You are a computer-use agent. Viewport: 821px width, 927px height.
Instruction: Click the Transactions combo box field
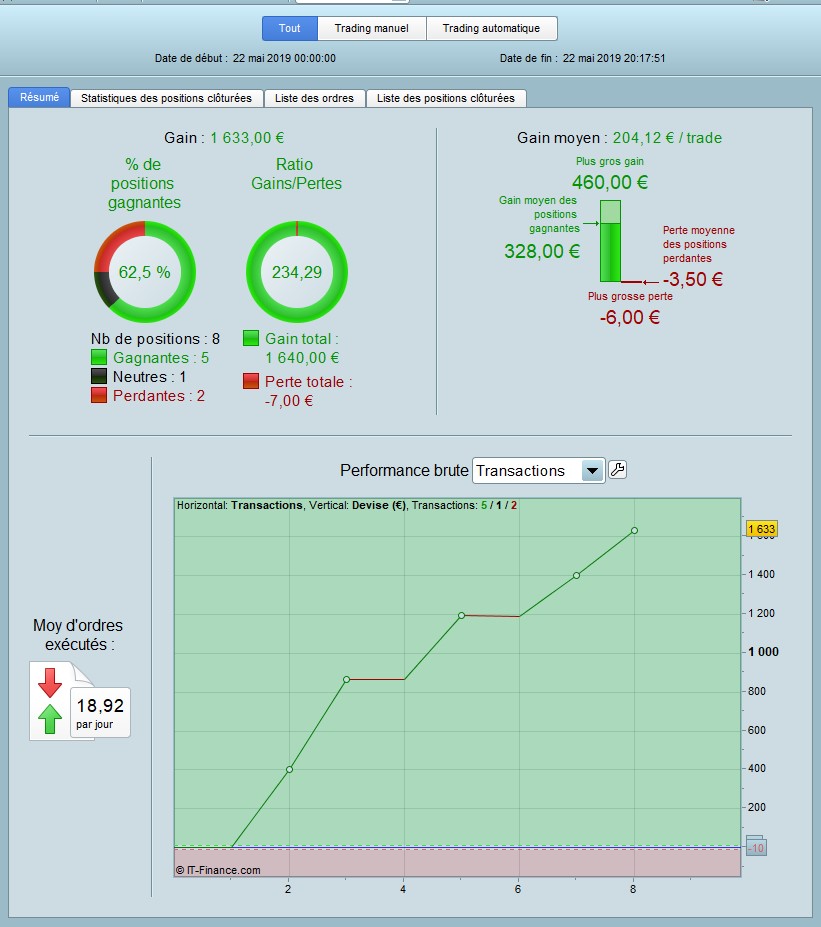pos(538,471)
